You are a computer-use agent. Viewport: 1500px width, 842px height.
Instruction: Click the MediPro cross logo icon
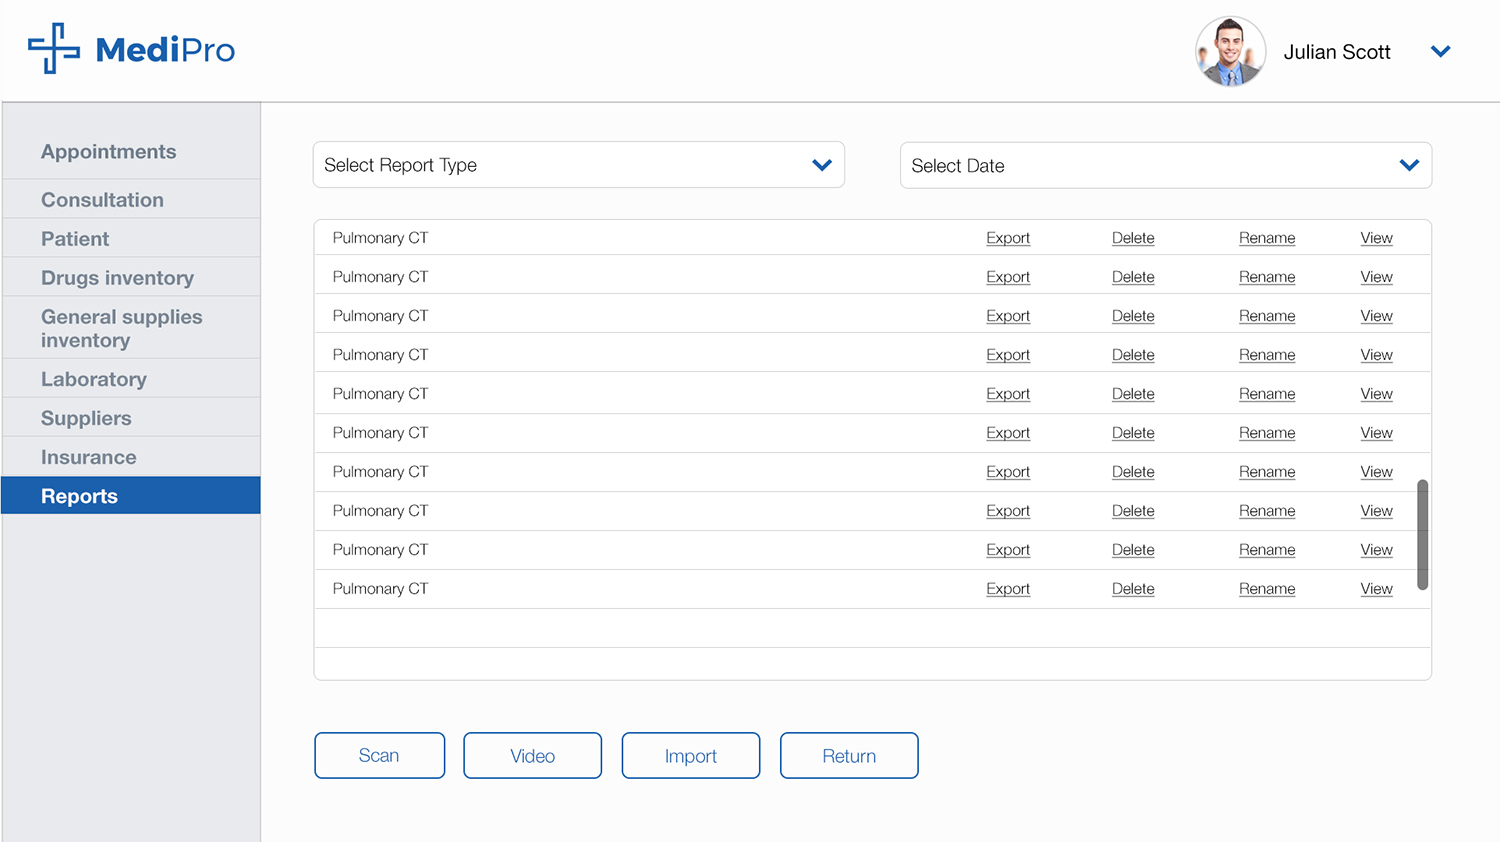[x=54, y=49]
